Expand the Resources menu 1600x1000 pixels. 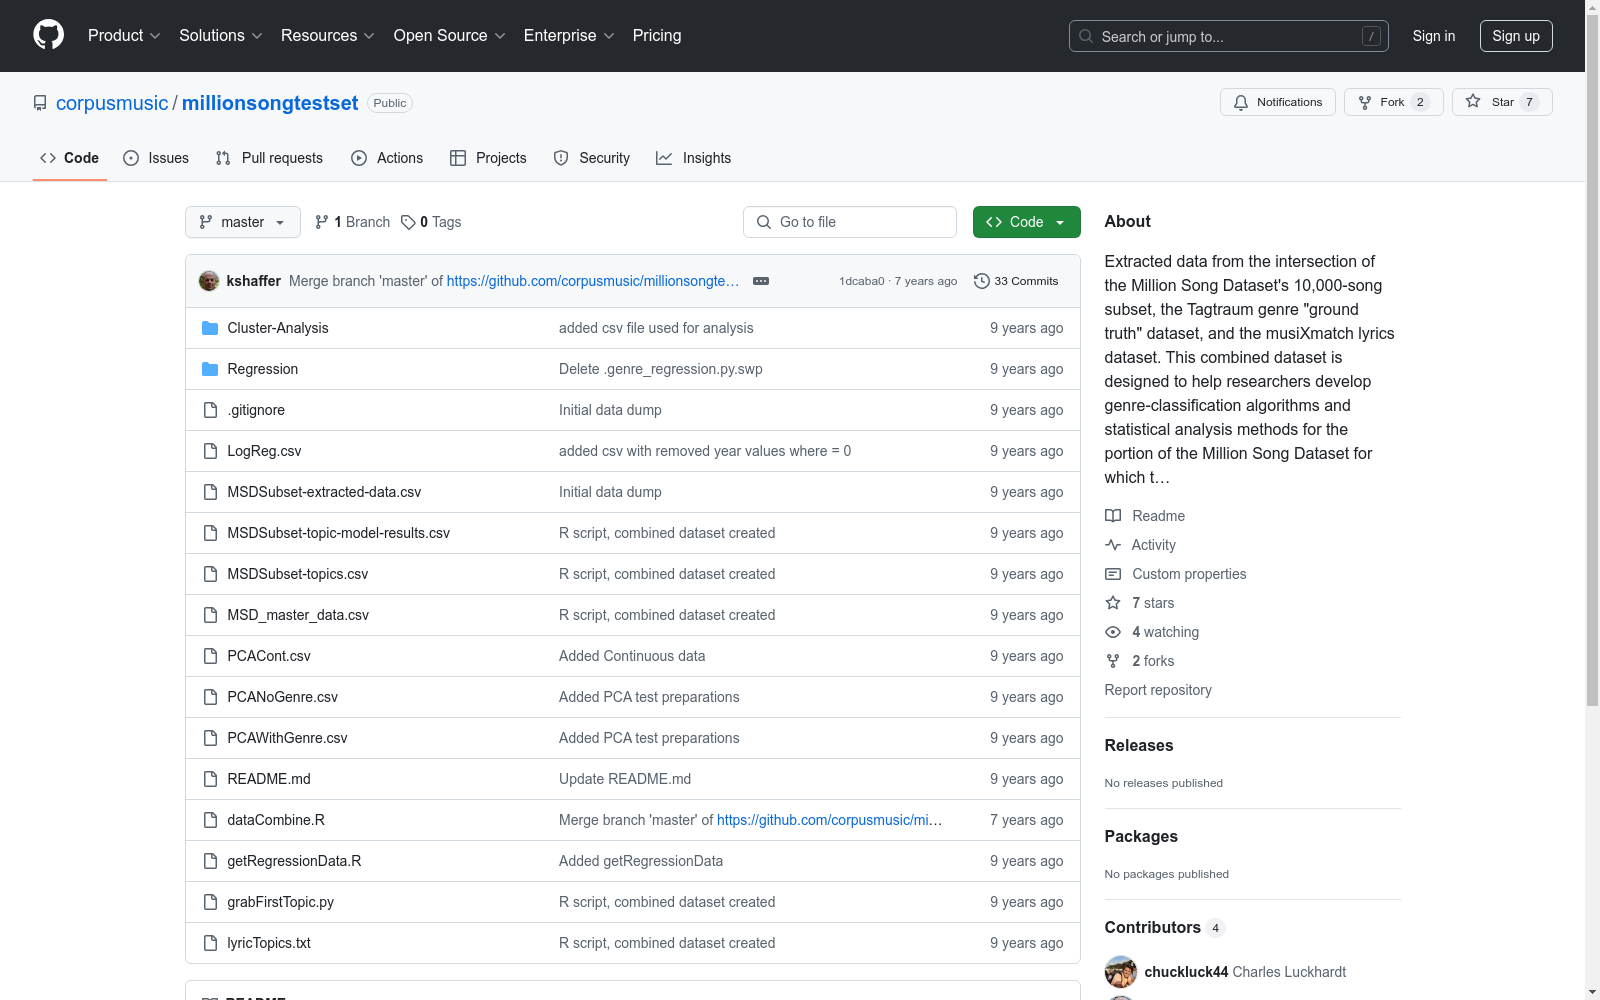pyautogui.click(x=328, y=36)
